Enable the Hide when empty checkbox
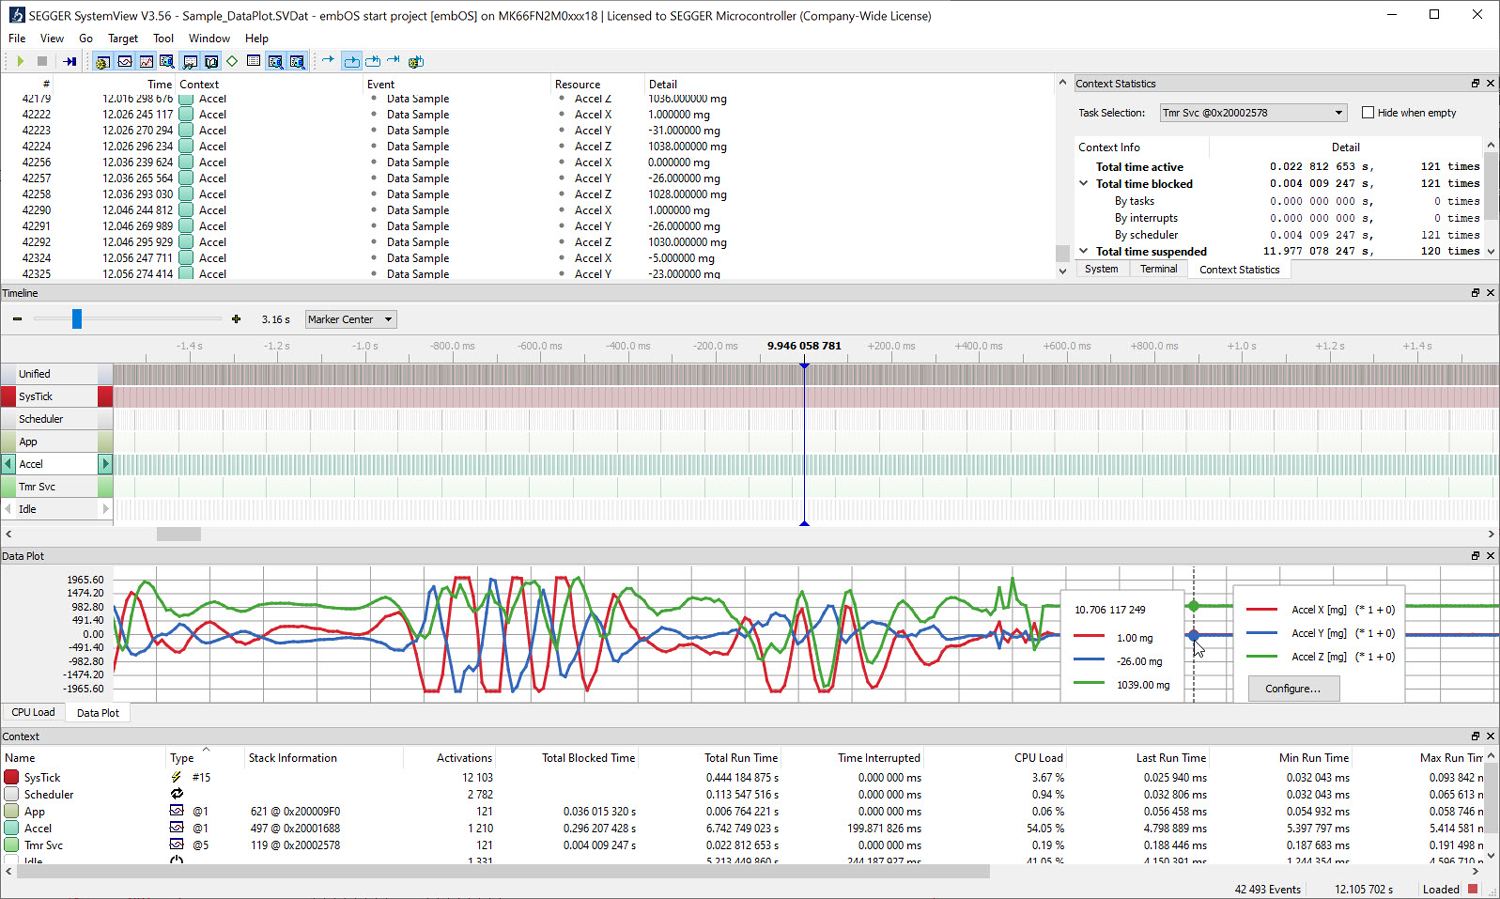The width and height of the screenshot is (1500, 899). tap(1368, 112)
